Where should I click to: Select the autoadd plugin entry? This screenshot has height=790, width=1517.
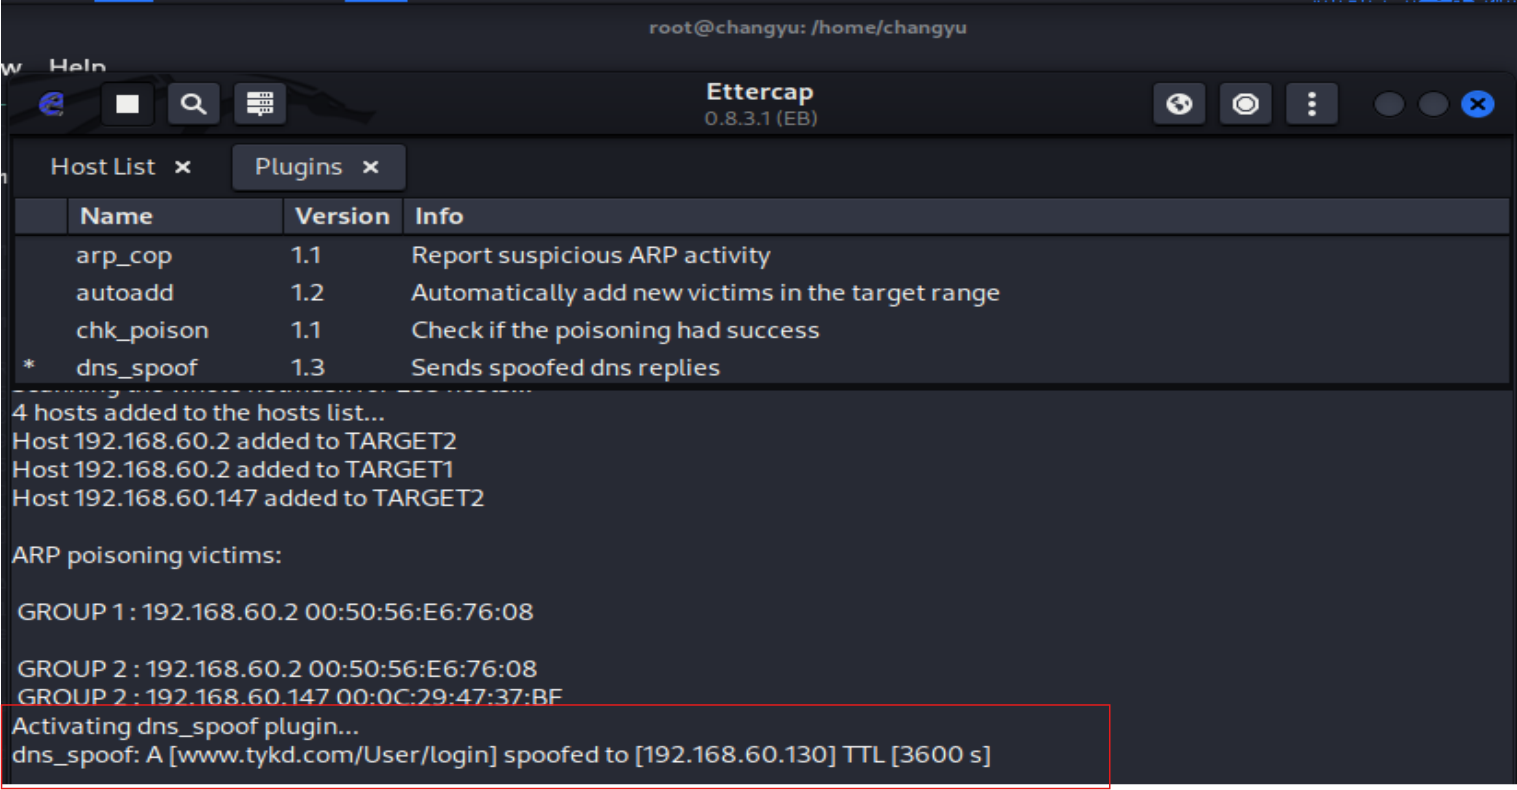[125, 293]
